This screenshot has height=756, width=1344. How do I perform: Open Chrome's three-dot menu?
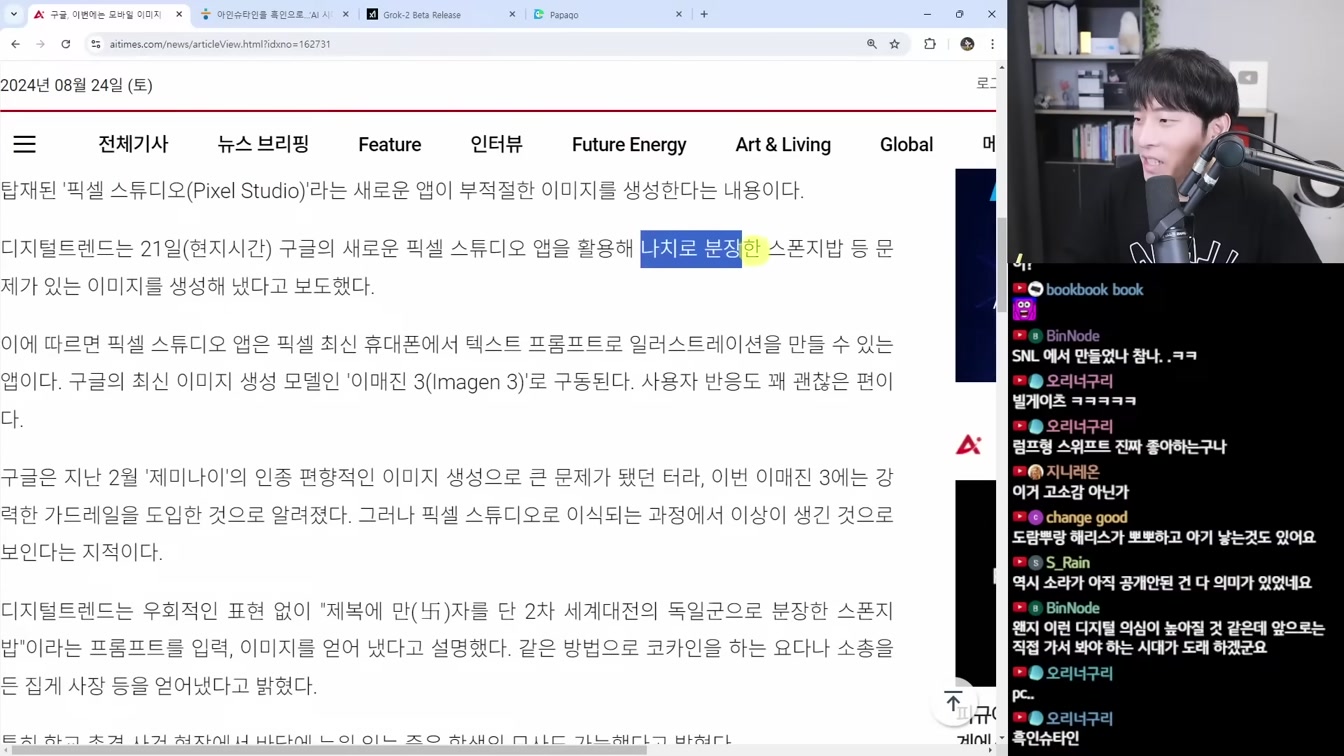click(x=992, y=44)
